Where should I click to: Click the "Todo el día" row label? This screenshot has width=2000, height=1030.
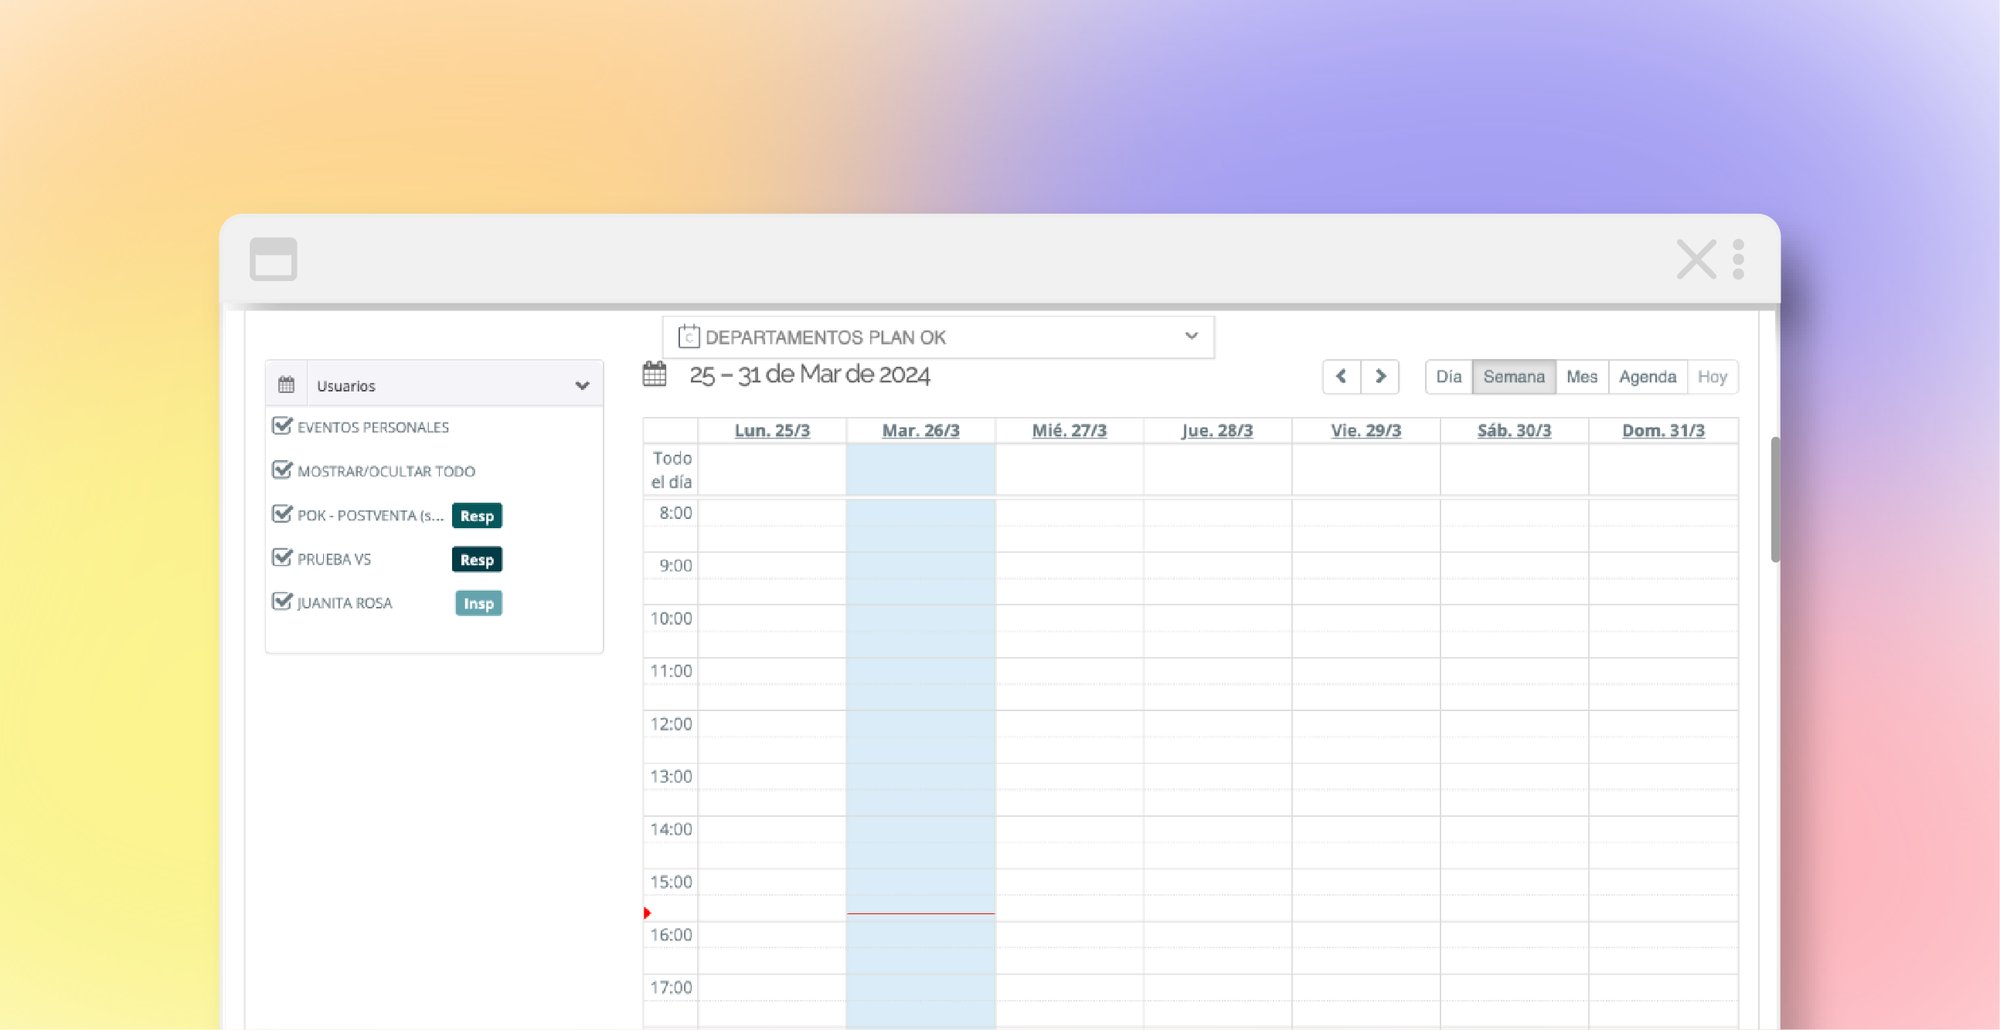coord(671,470)
